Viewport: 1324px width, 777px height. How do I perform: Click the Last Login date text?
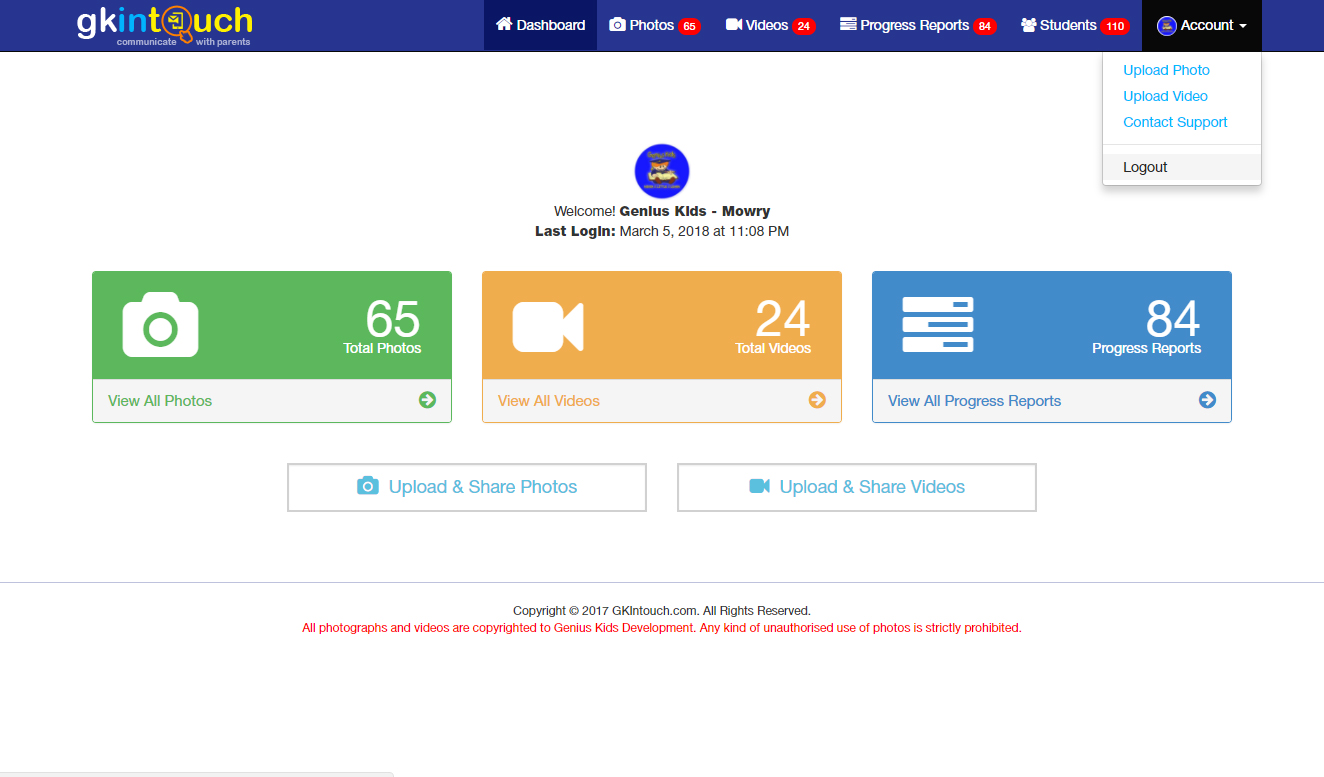tap(662, 231)
